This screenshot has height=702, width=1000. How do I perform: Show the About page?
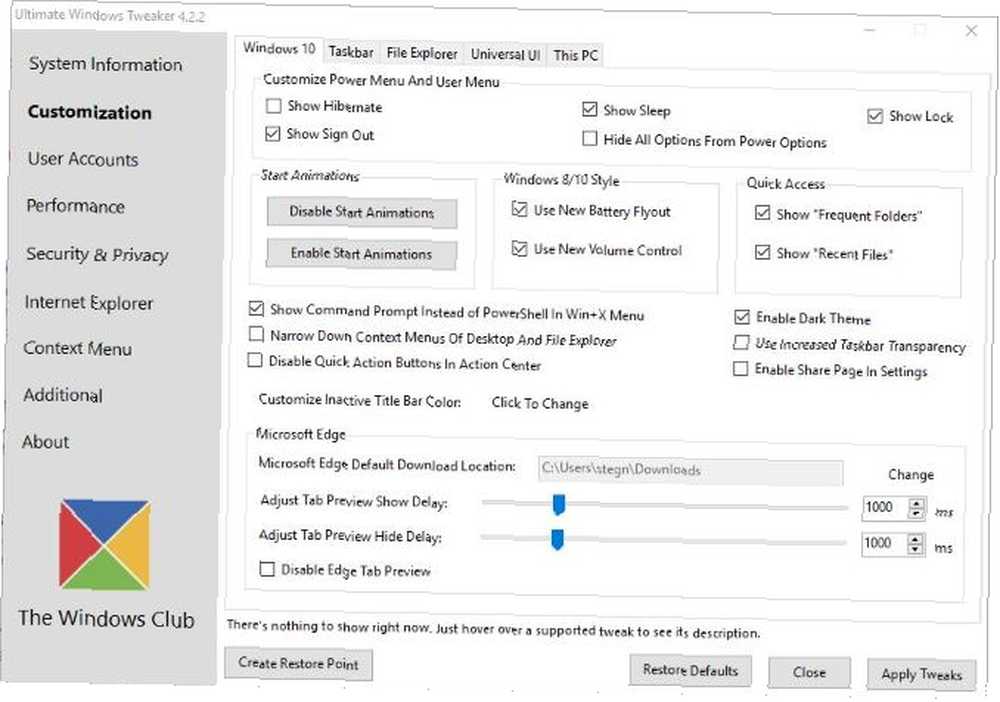click(45, 442)
